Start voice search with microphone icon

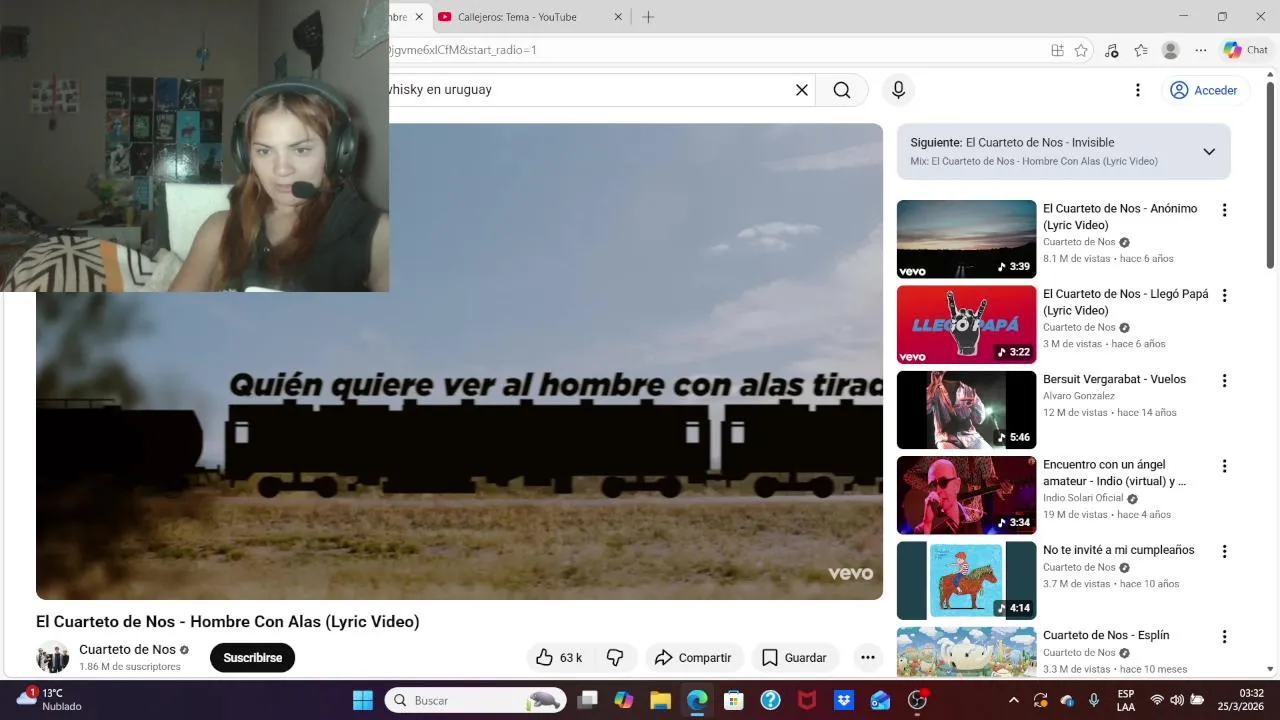click(898, 90)
